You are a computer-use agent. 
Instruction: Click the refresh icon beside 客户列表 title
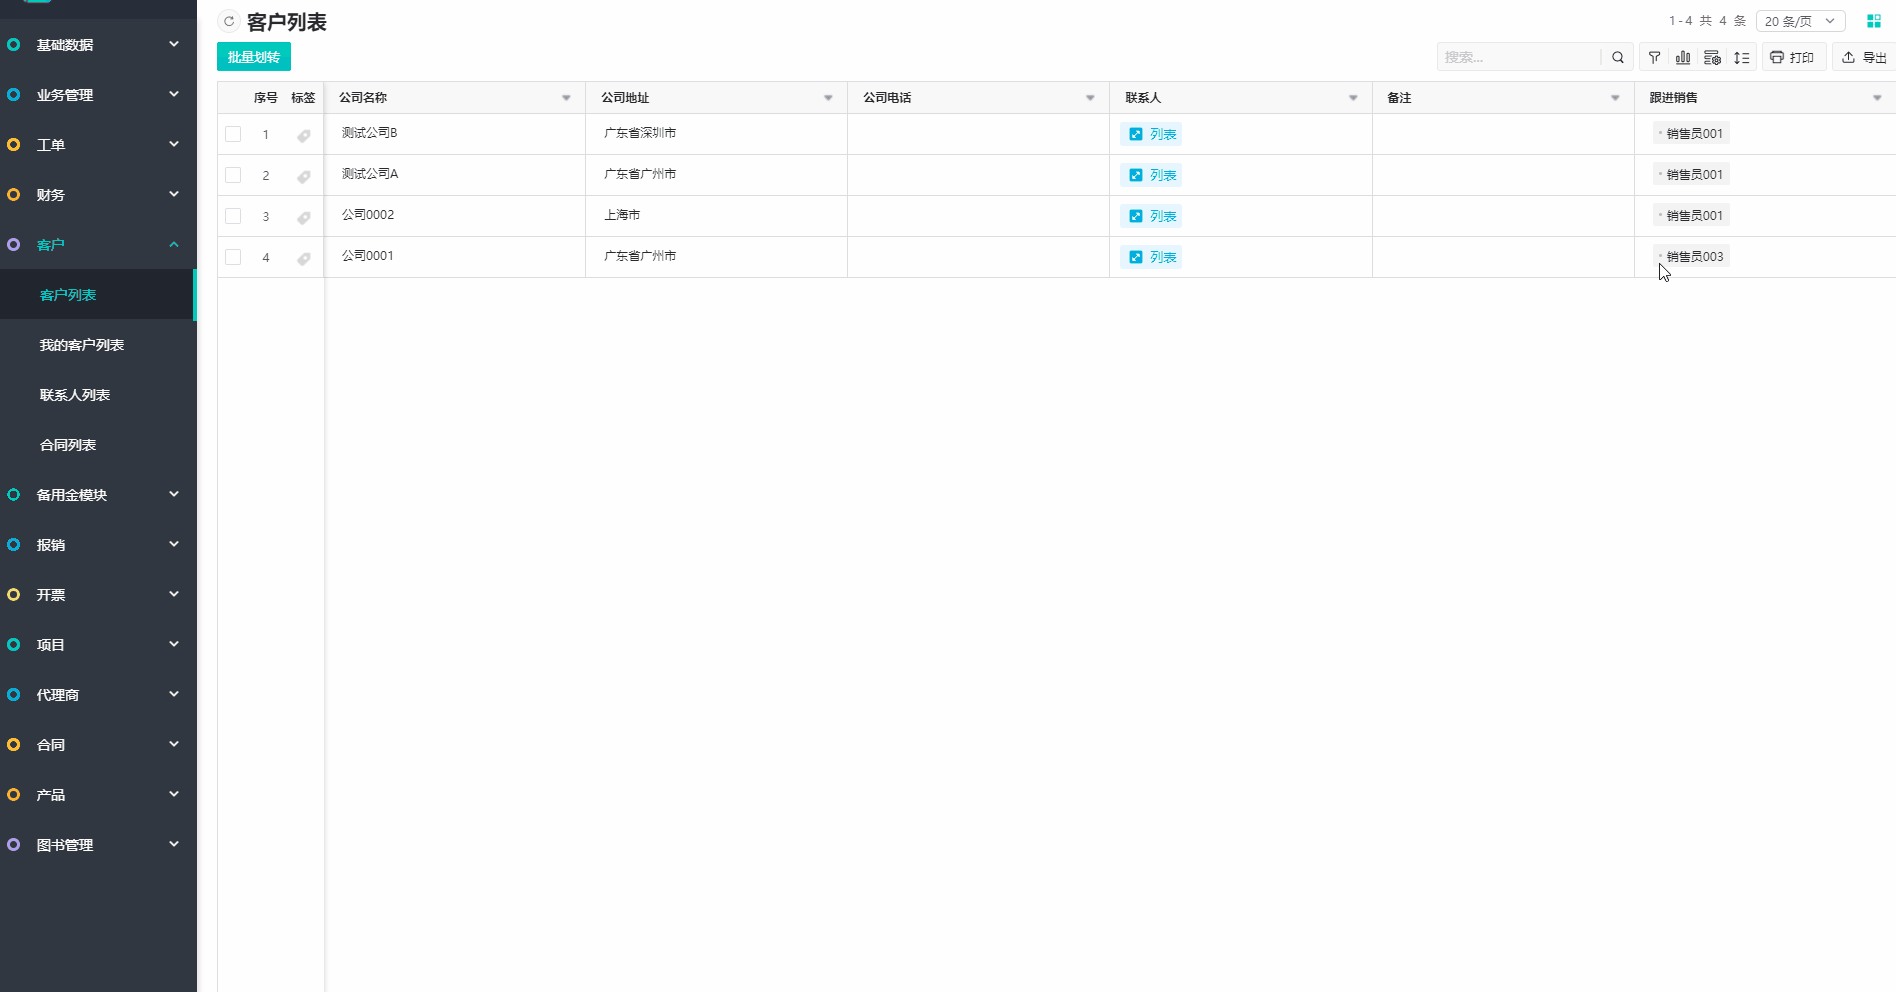pos(229,21)
